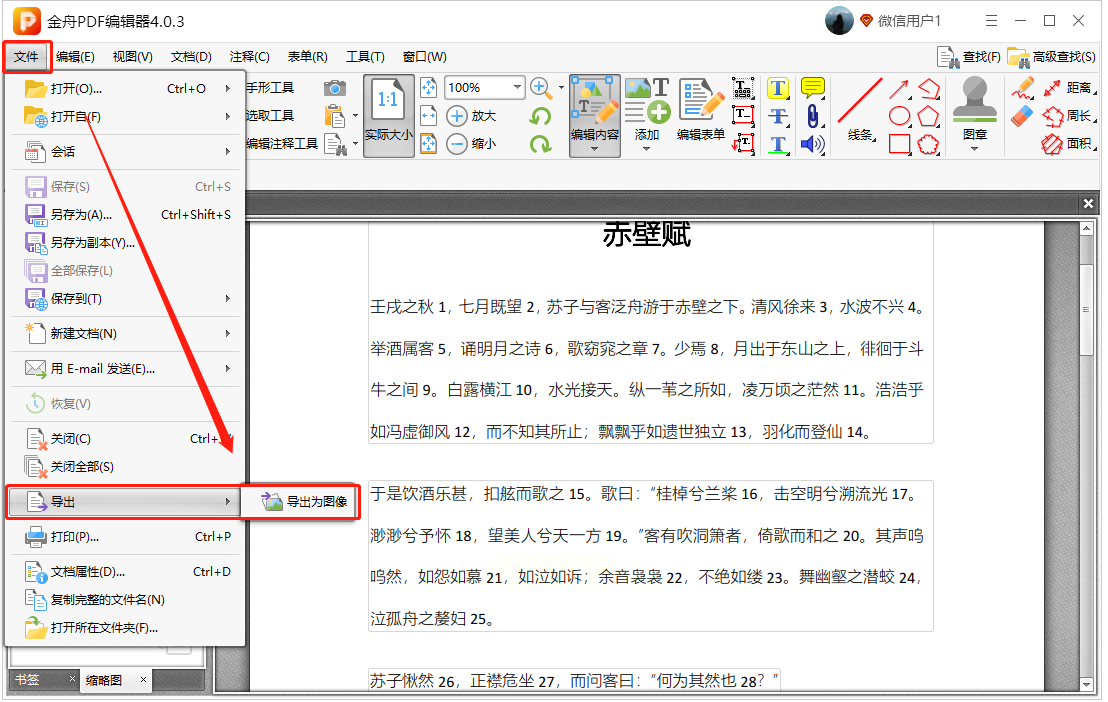Open the Annotation (注释) menu
Screen dimensions: 1108x702
click(250, 57)
